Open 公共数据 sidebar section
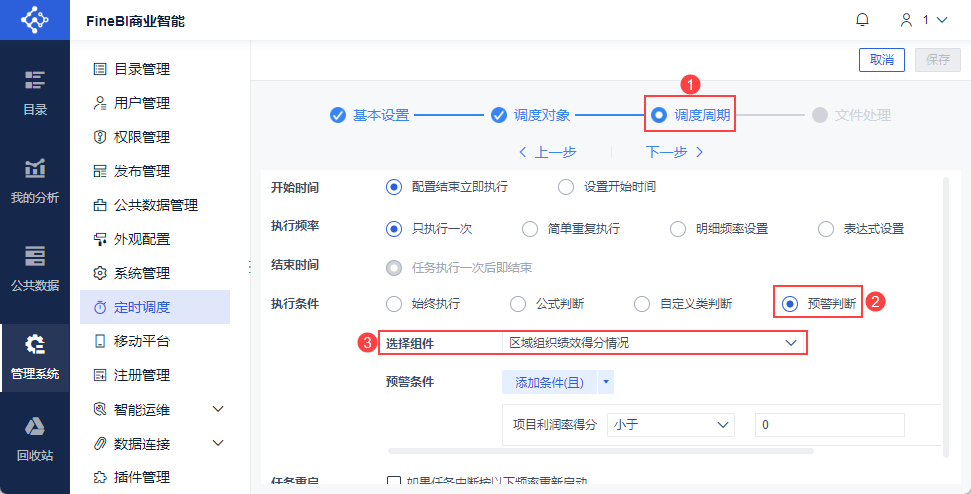The width and height of the screenshot is (971, 494). click(x=35, y=269)
